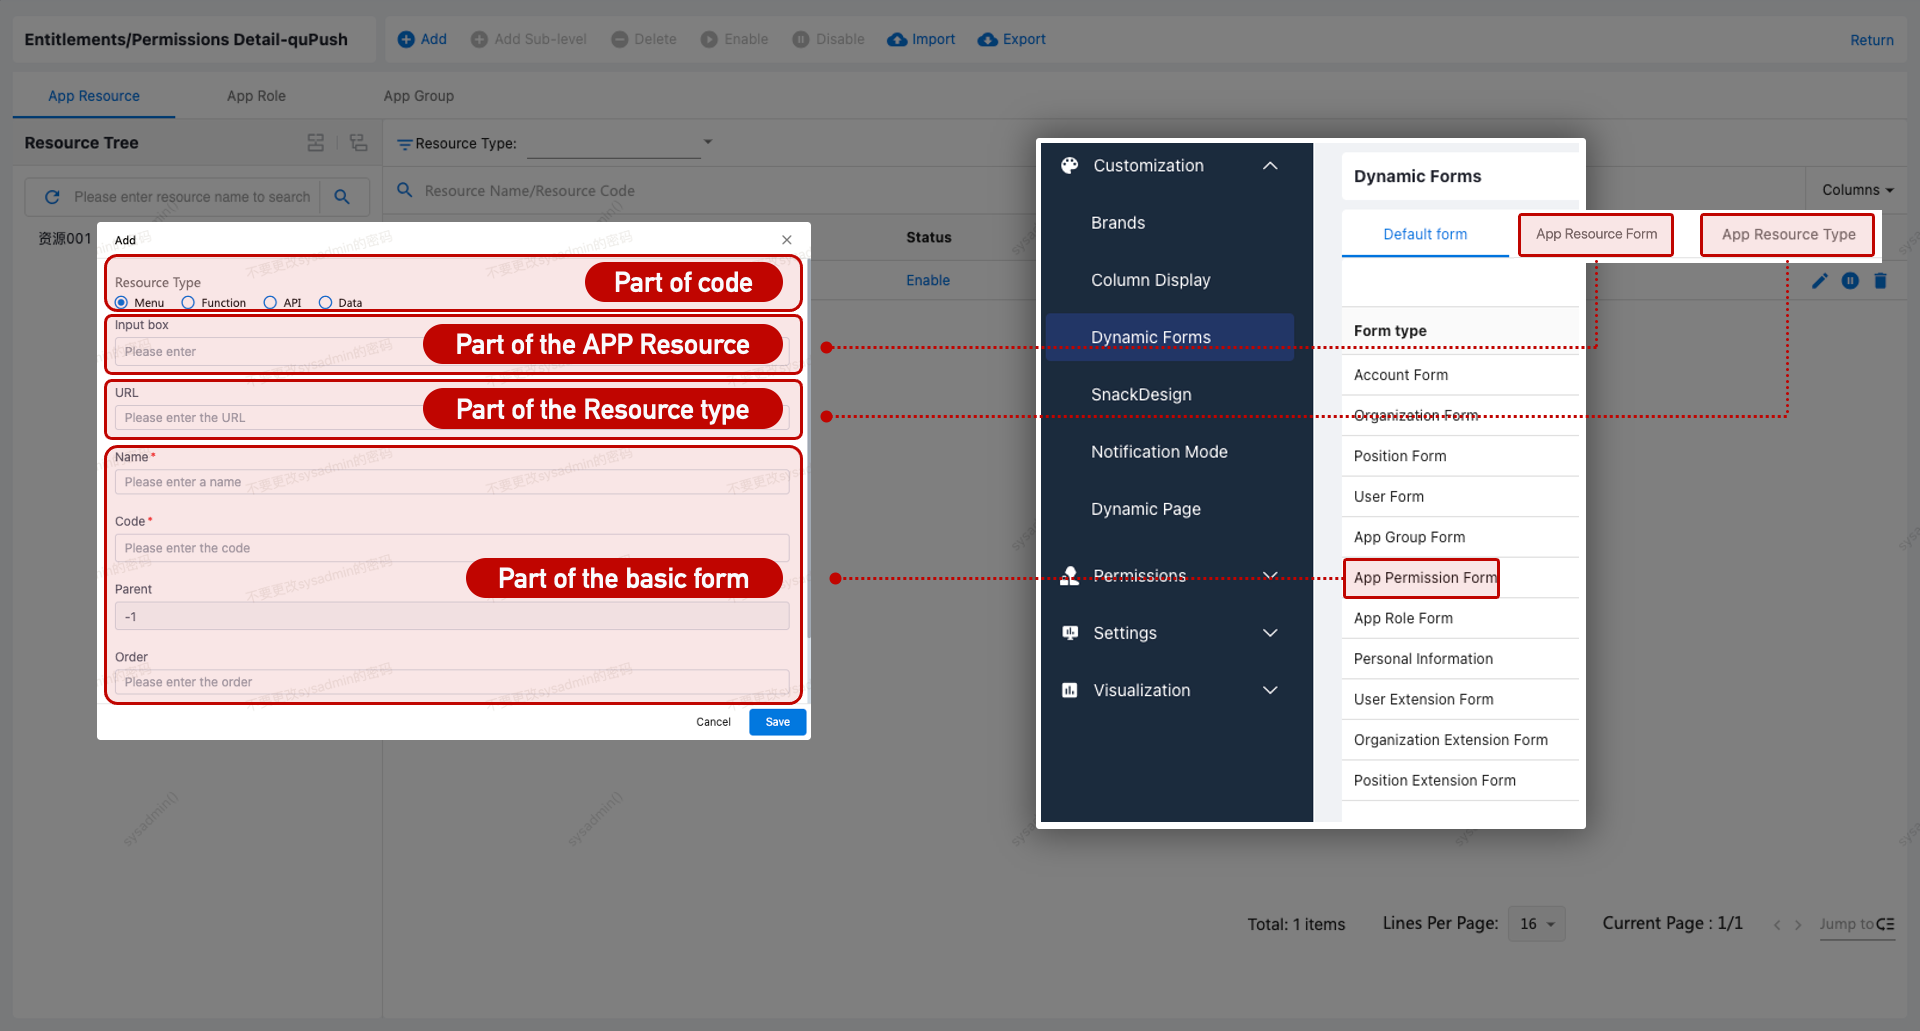Open the Lines Per Page selector
Viewport: 1920px width, 1031px height.
tap(1537, 923)
